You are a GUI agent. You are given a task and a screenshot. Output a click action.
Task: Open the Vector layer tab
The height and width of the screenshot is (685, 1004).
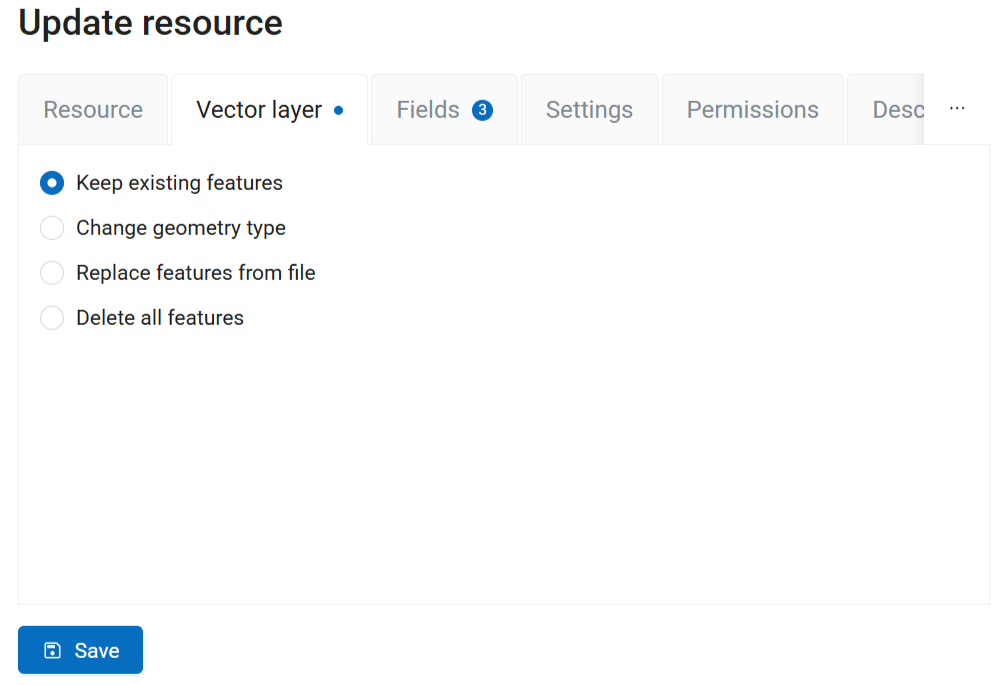click(x=270, y=109)
